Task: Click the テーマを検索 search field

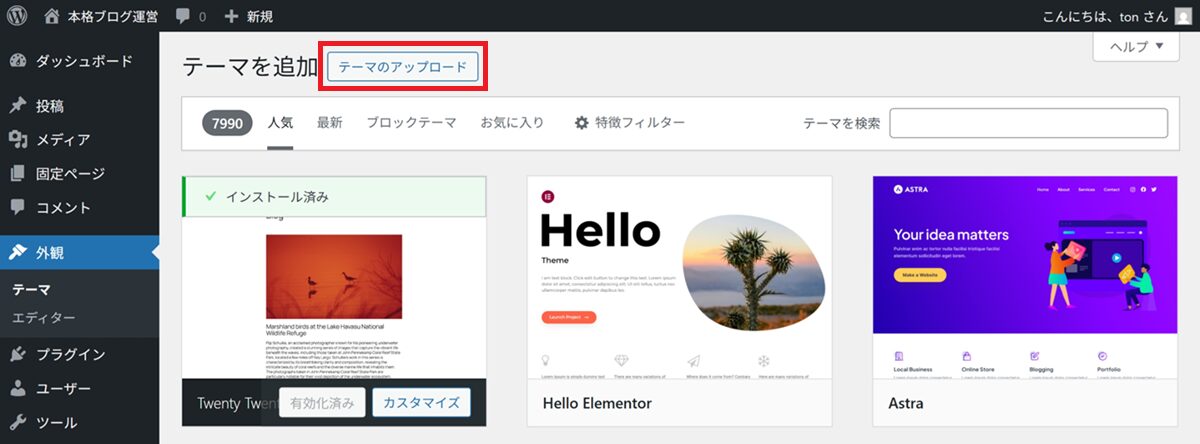Action: click(1028, 123)
